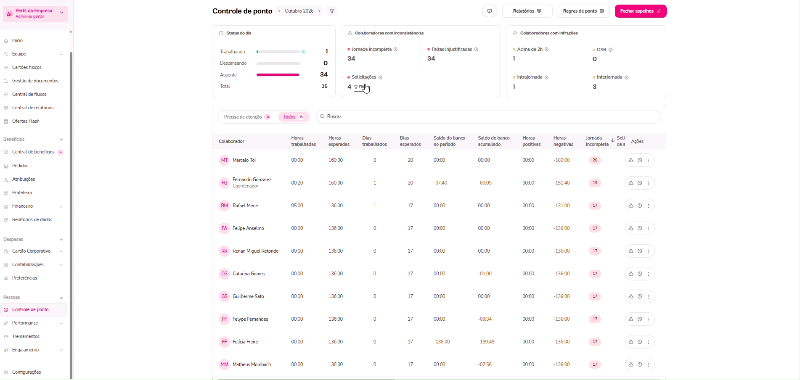This screenshot has width=800, height=380.
Task: Click the 34 count under Faltas injustificadas
Action: tap(431, 59)
